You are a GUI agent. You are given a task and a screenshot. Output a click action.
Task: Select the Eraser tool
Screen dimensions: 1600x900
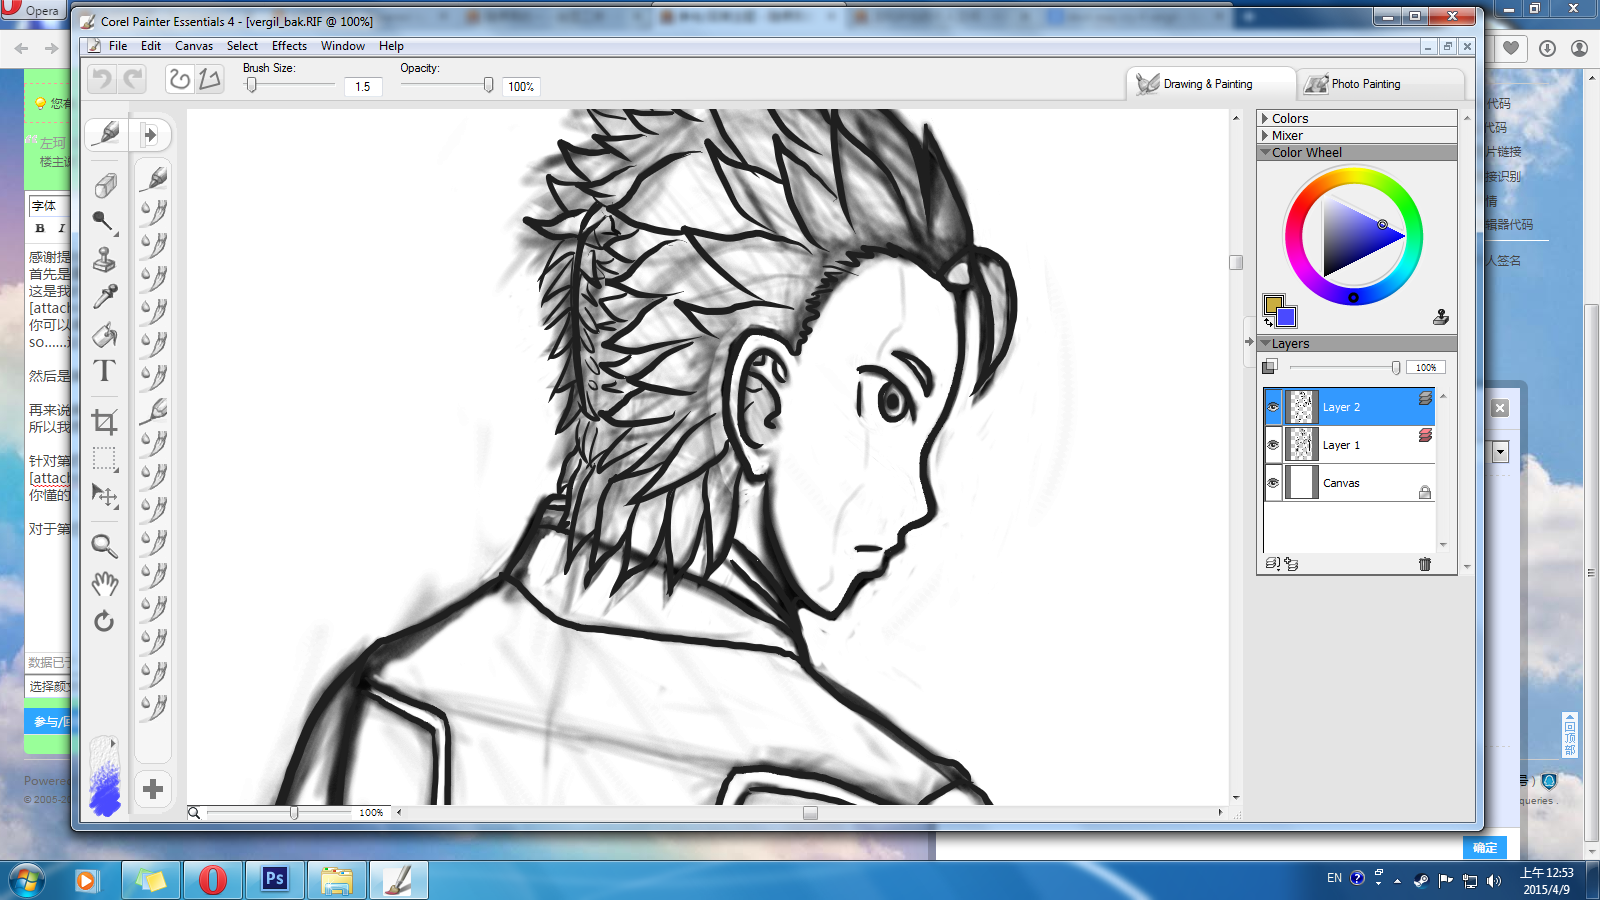coord(105,185)
